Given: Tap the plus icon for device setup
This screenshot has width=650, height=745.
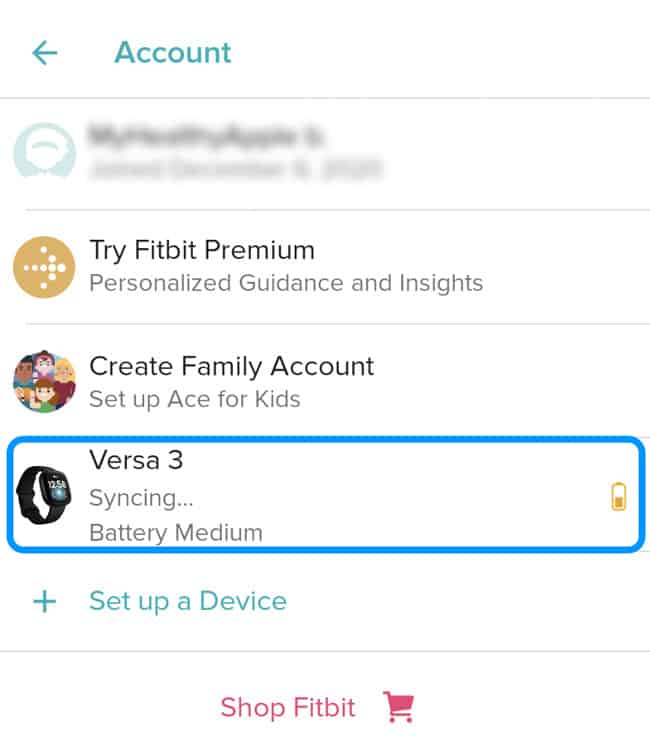Looking at the screenshot, I should point(45,601).
